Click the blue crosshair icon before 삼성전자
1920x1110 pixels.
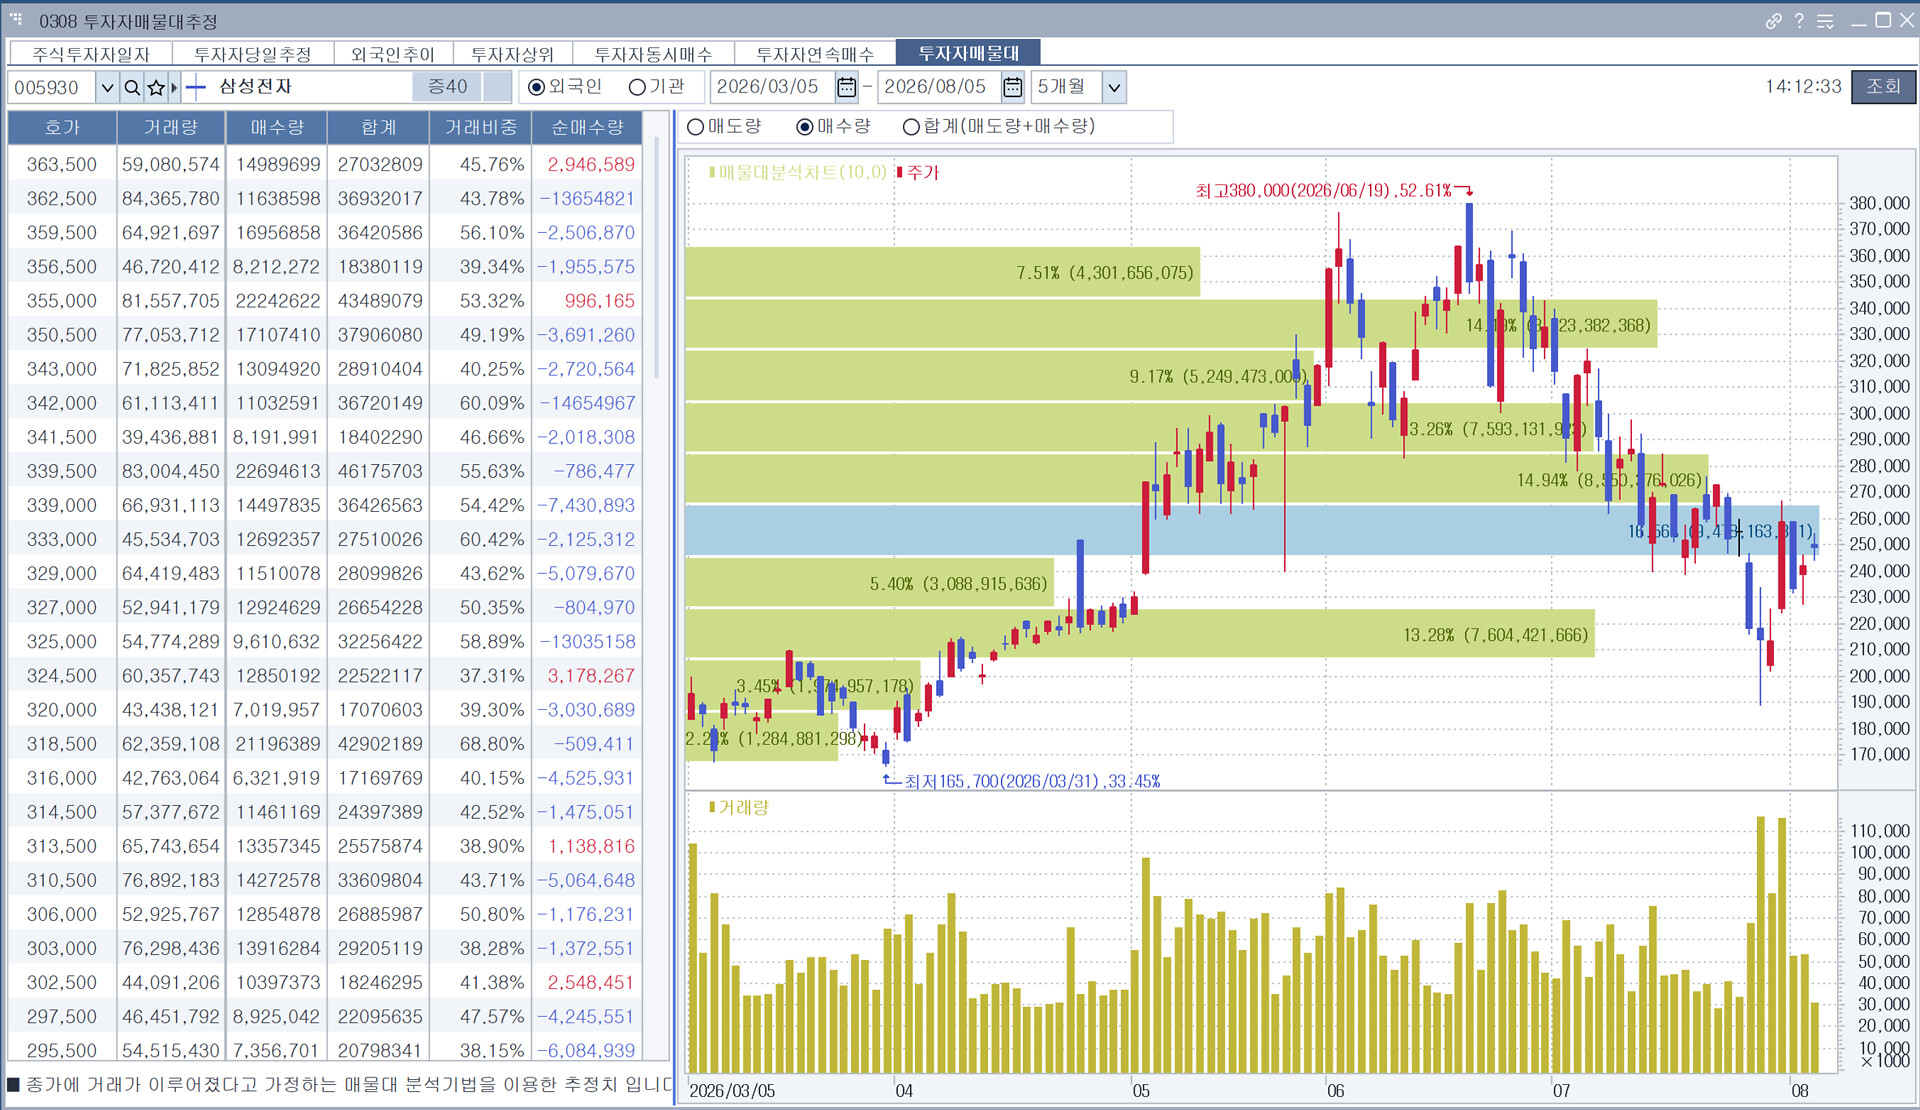196,87
